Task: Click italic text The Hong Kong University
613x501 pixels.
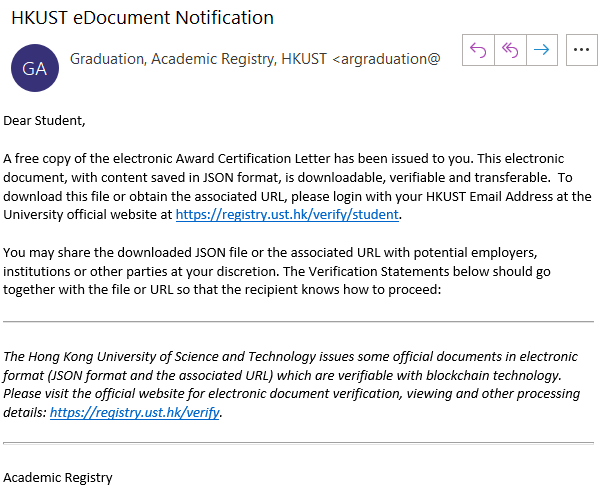Action: (81, 357)
